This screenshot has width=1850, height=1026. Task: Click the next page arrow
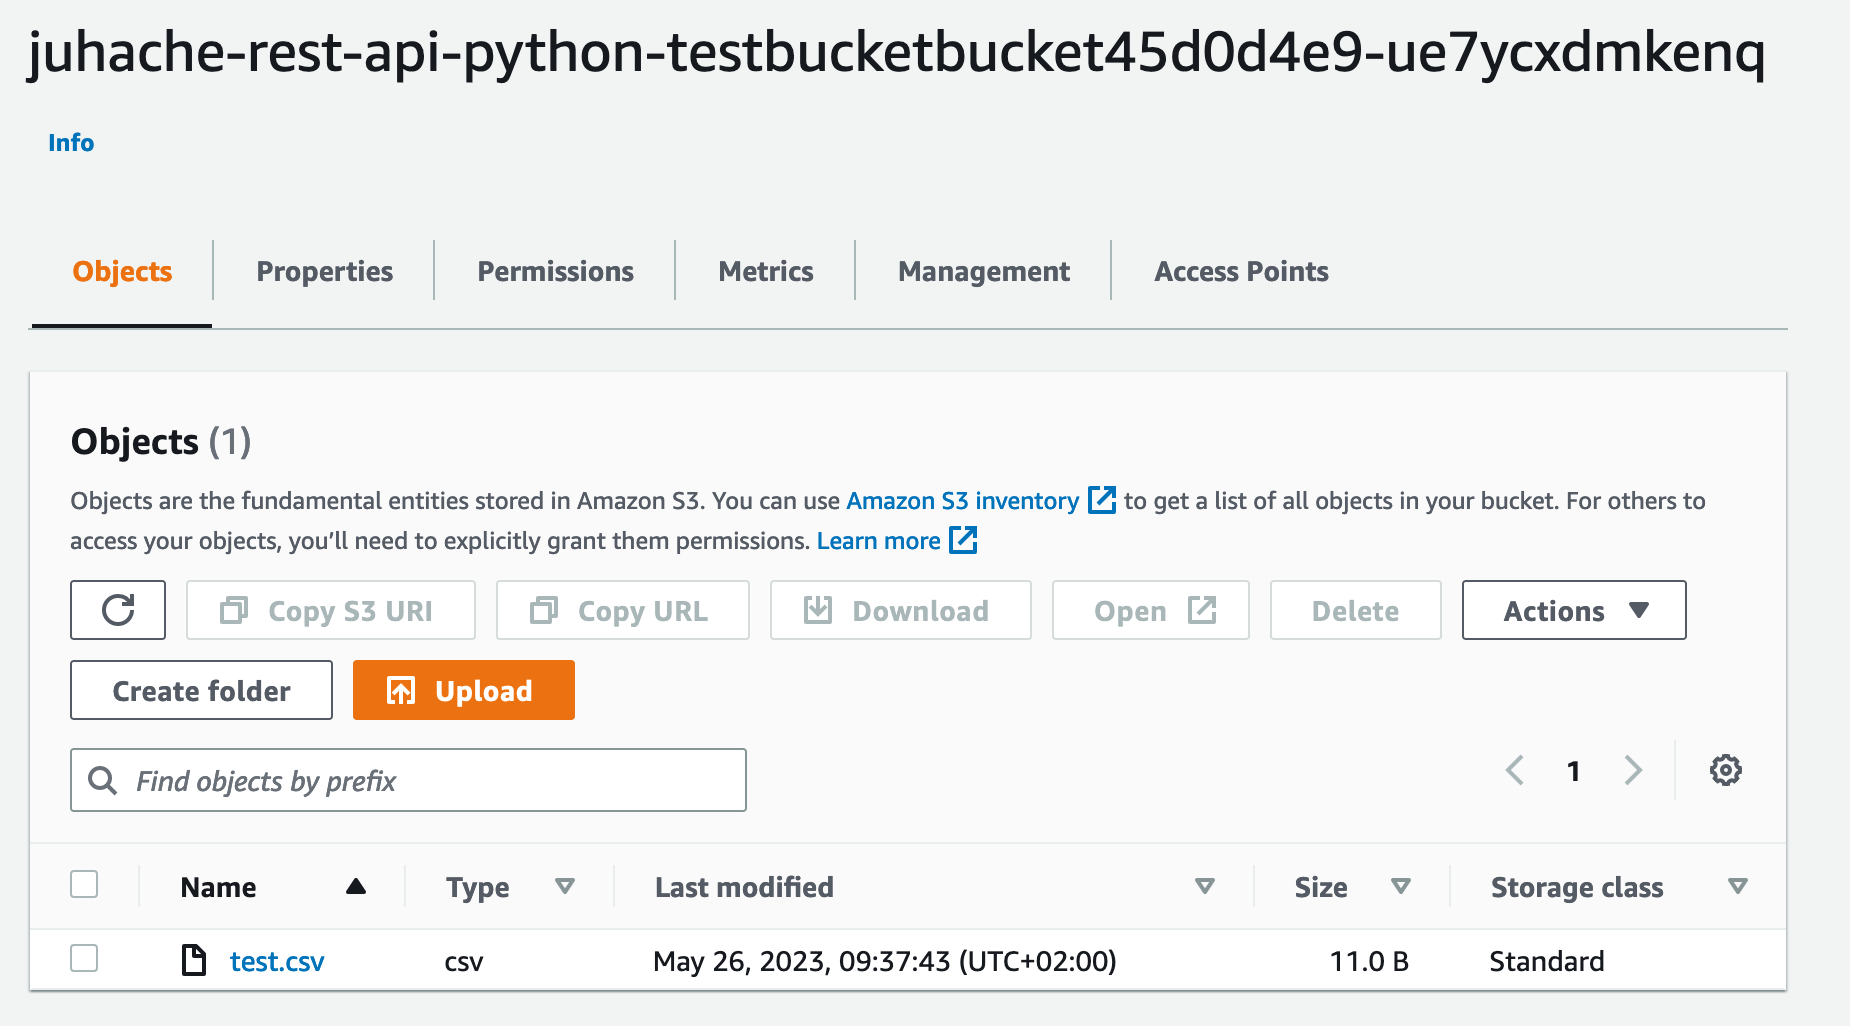tap(1633, 770)
